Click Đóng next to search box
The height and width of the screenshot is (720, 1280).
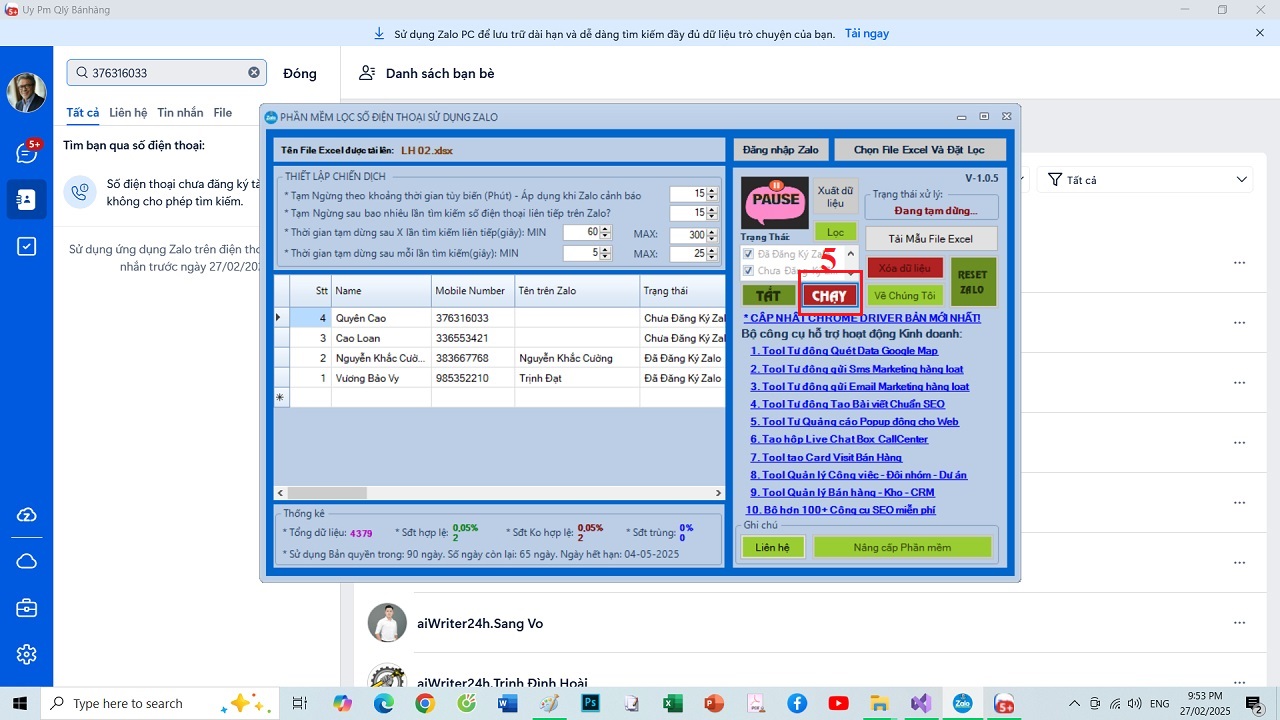pos(299,73)
